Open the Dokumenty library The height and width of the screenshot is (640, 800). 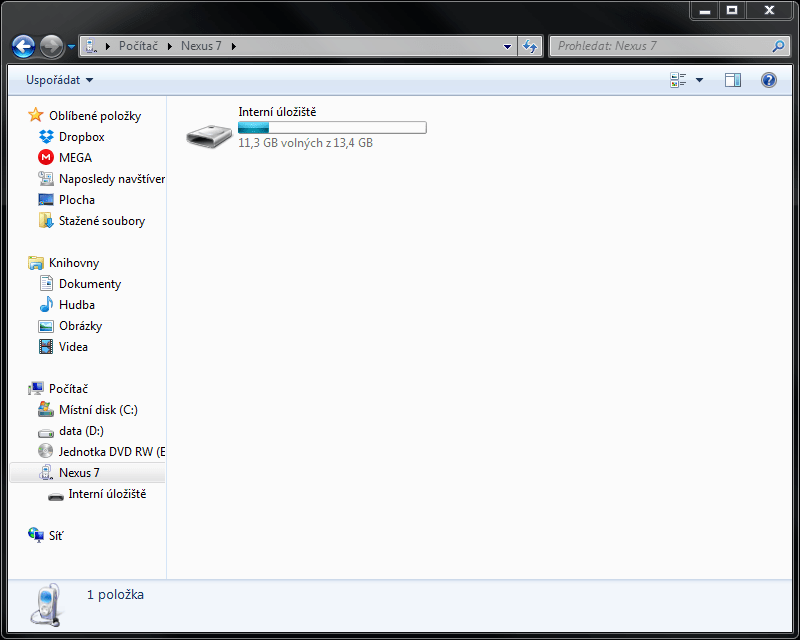90,284
